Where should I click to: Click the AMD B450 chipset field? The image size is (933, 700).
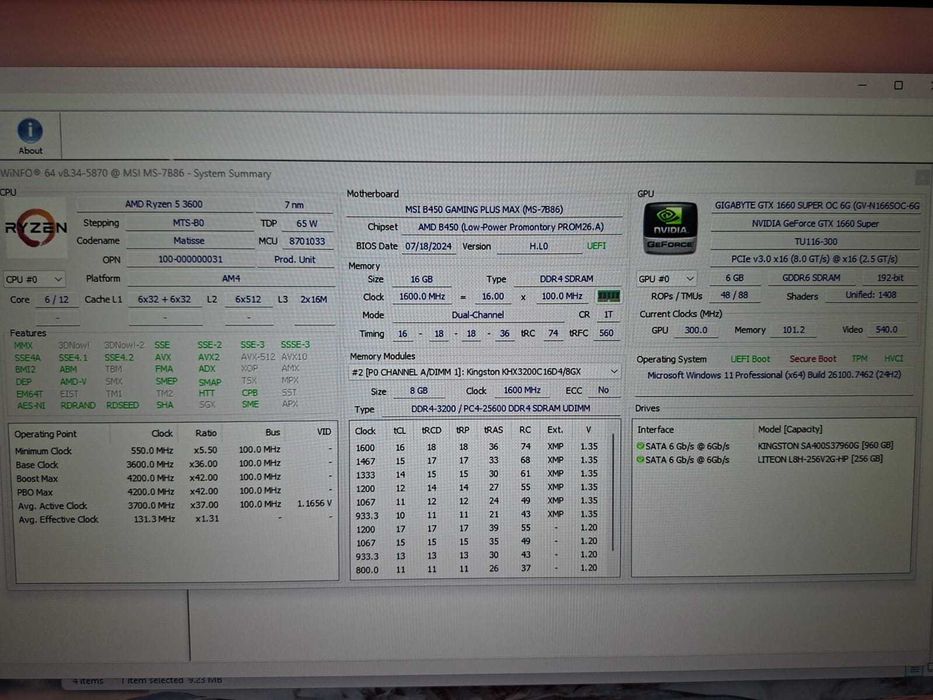click(x=511, y=227)
